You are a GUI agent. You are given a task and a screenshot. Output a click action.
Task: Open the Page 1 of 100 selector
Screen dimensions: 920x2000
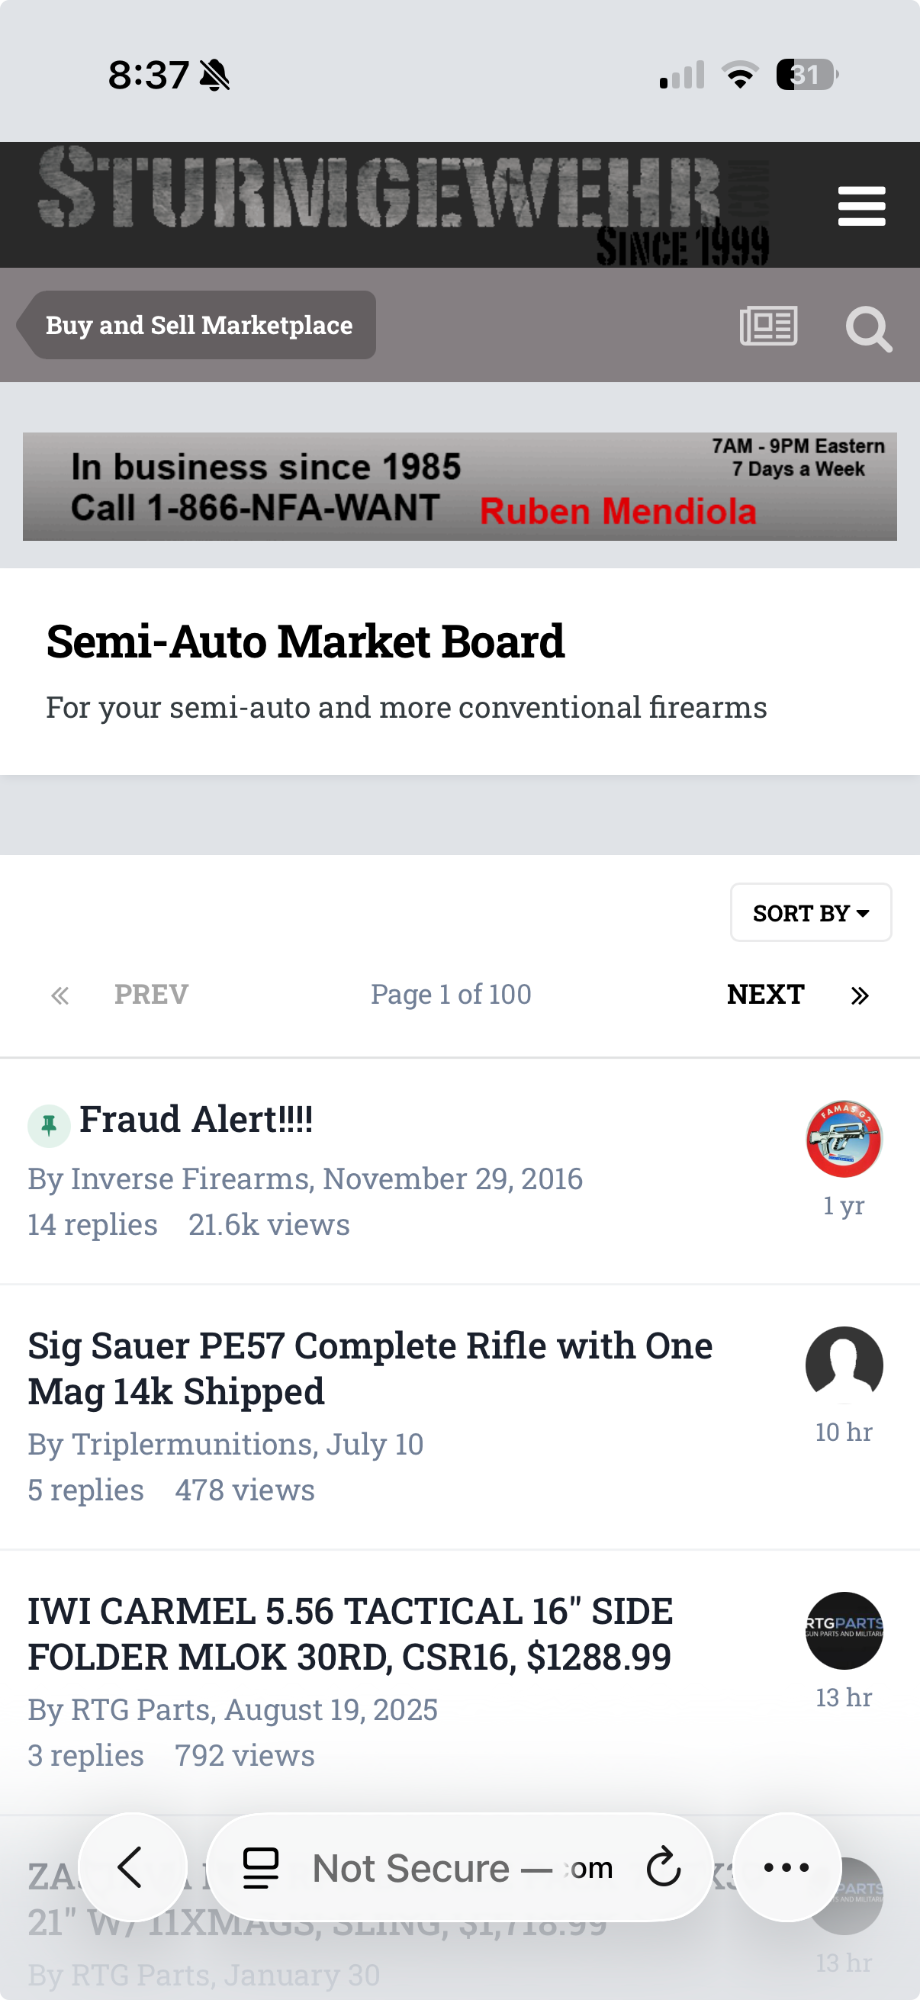click(x=451, y=994)
